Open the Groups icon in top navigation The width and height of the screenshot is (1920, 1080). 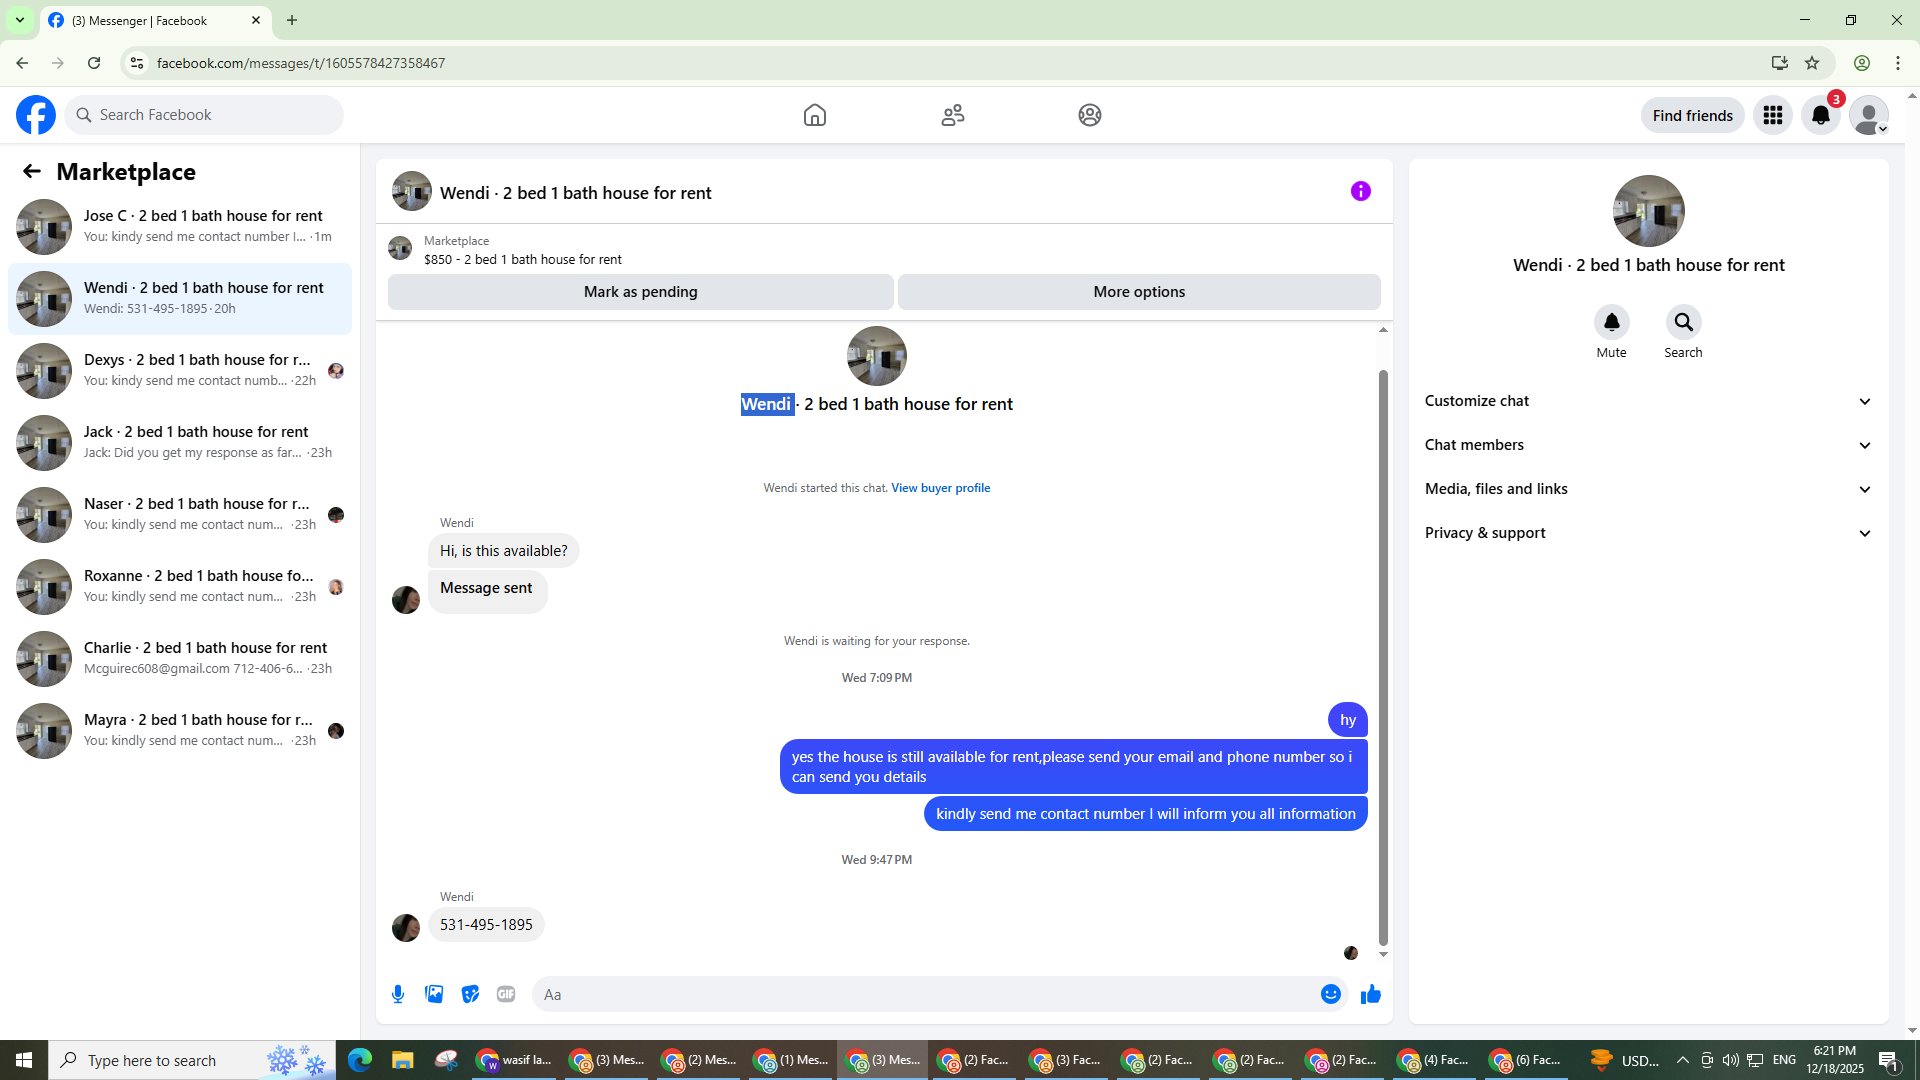[1090, 115]
